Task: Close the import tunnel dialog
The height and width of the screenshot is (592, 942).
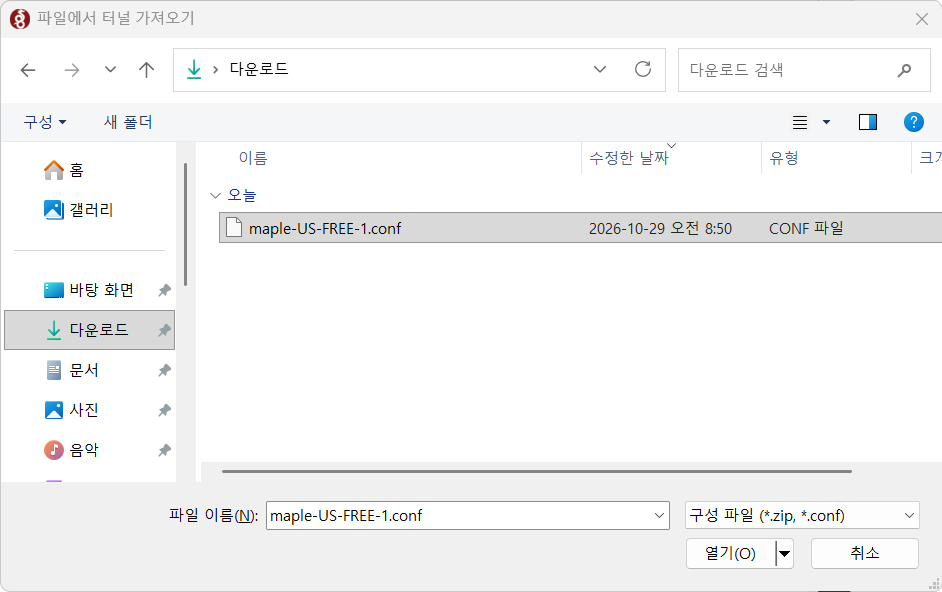Action: tap(922, 19)
